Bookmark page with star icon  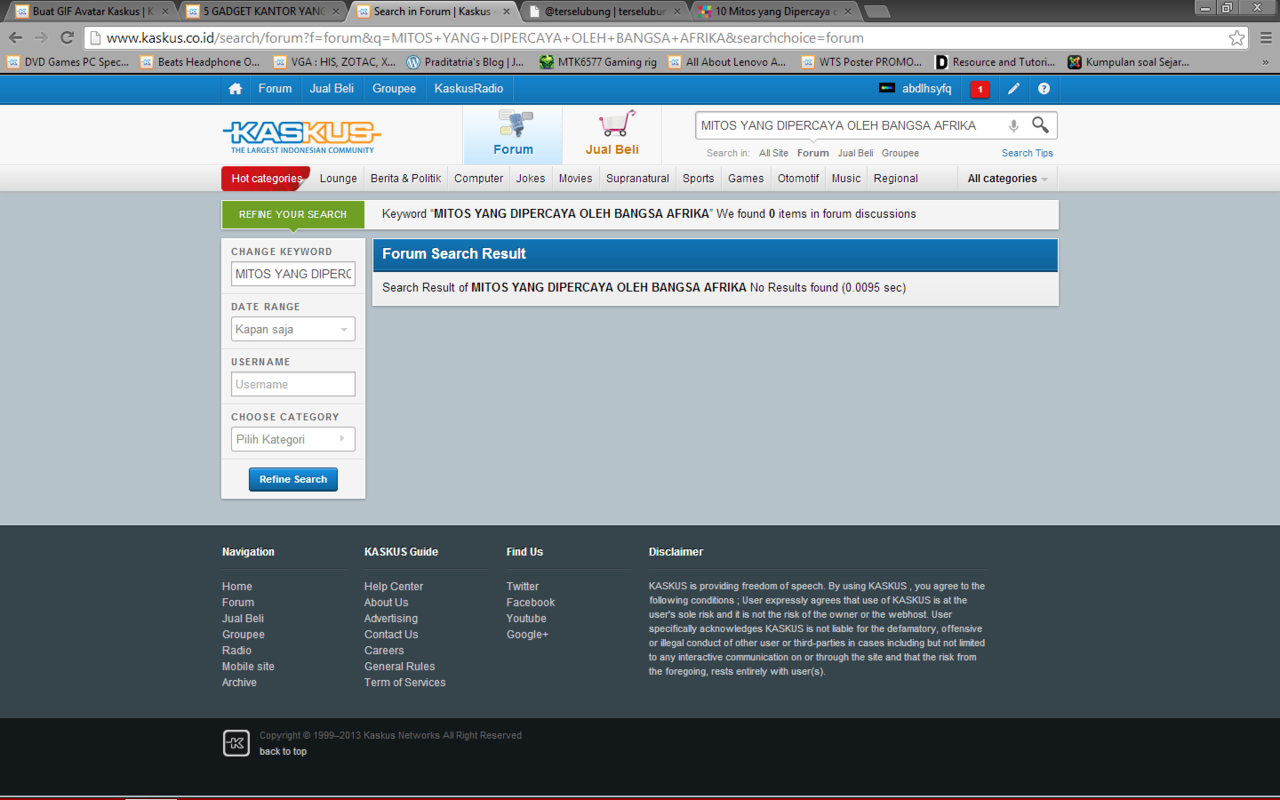(x=1237, y=38)
